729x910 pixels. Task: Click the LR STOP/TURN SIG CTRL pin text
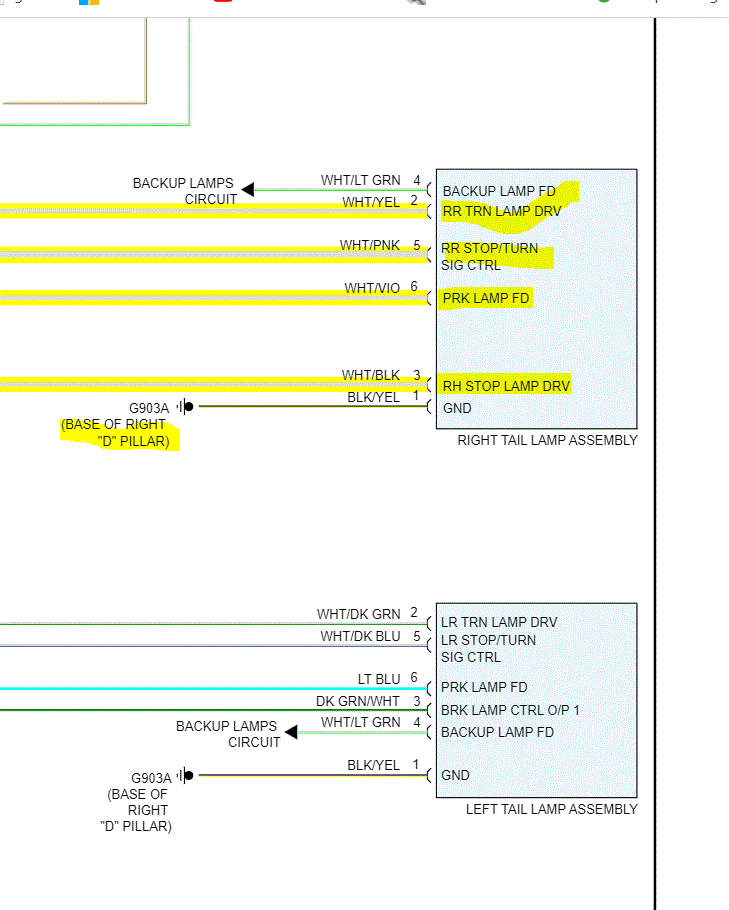pyautogui.click(x=488, y=649)
